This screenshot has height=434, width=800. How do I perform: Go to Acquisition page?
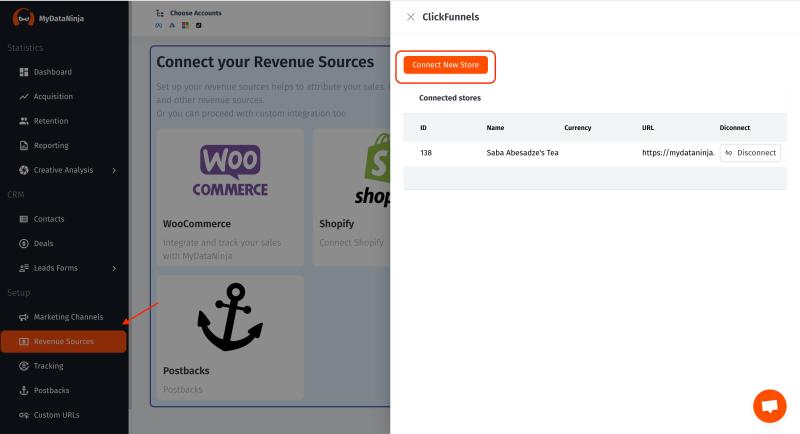tap(53, 96)
